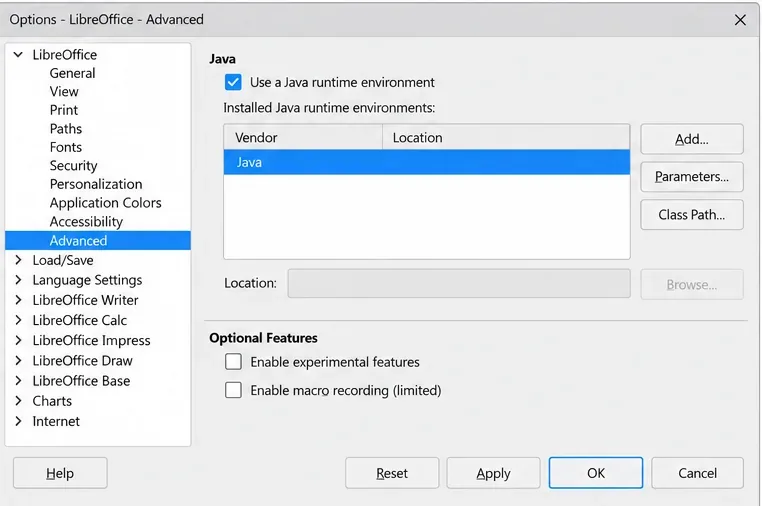The image size is (762, 506).
Task: Open Accessibility settings
Action: click(x=86, y=222)
